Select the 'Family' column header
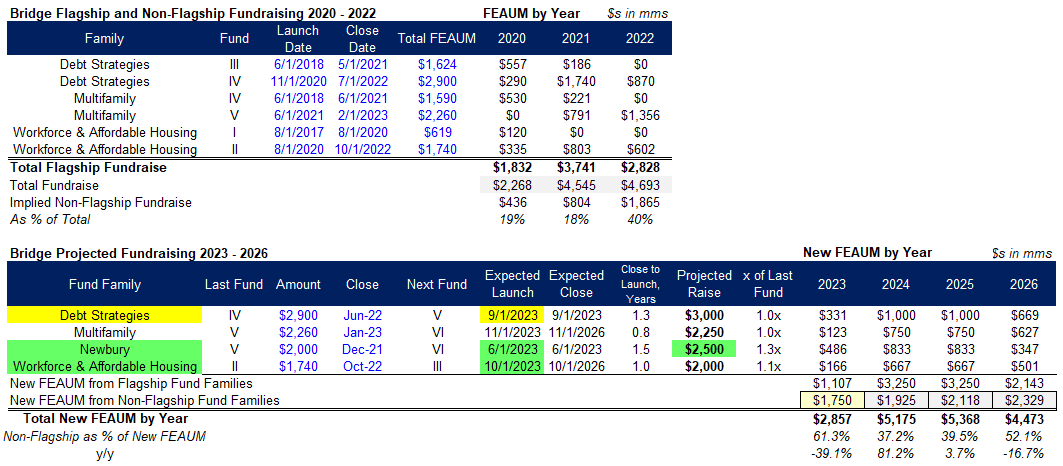 pos(104,39)
